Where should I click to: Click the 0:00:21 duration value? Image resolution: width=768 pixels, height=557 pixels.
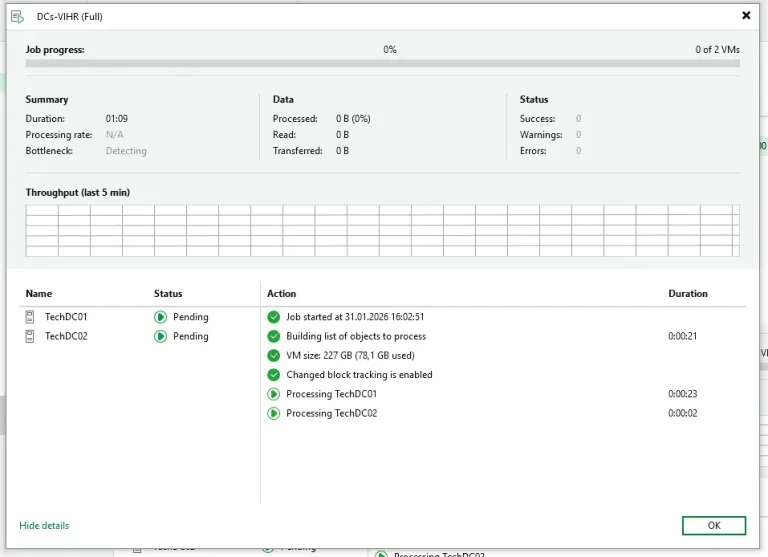click(682, 336)
